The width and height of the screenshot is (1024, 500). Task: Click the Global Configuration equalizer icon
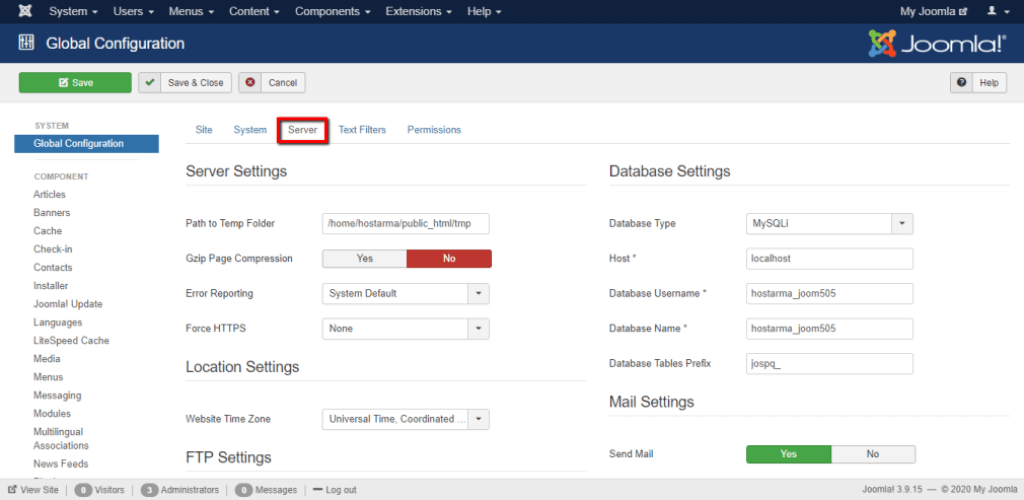26,44
